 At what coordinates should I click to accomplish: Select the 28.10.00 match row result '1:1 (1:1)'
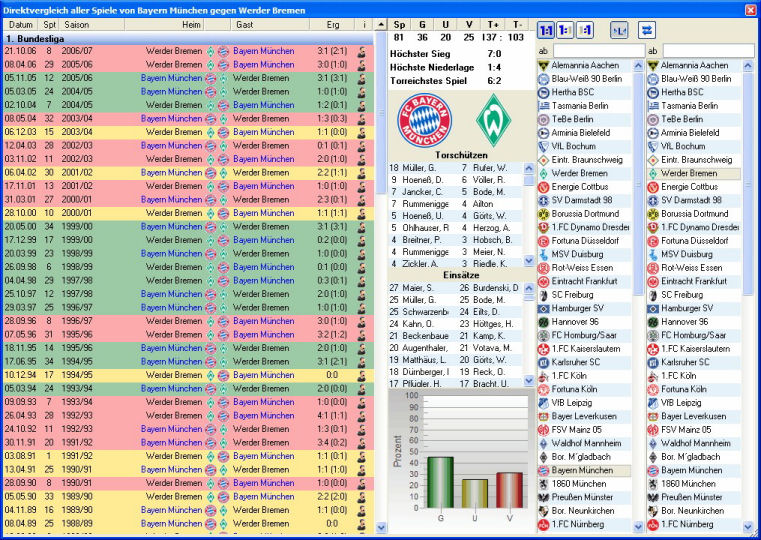click(x=332, y=213)
